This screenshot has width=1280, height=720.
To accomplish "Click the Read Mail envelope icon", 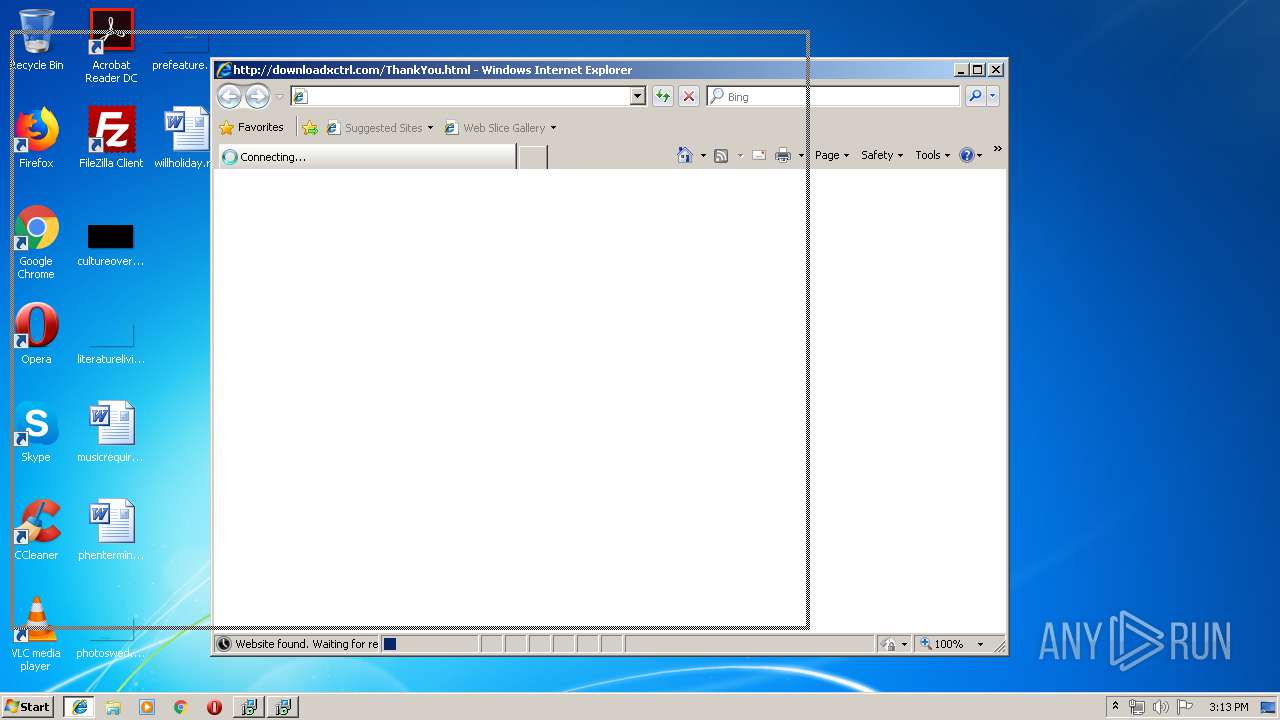I will [759, 155].
